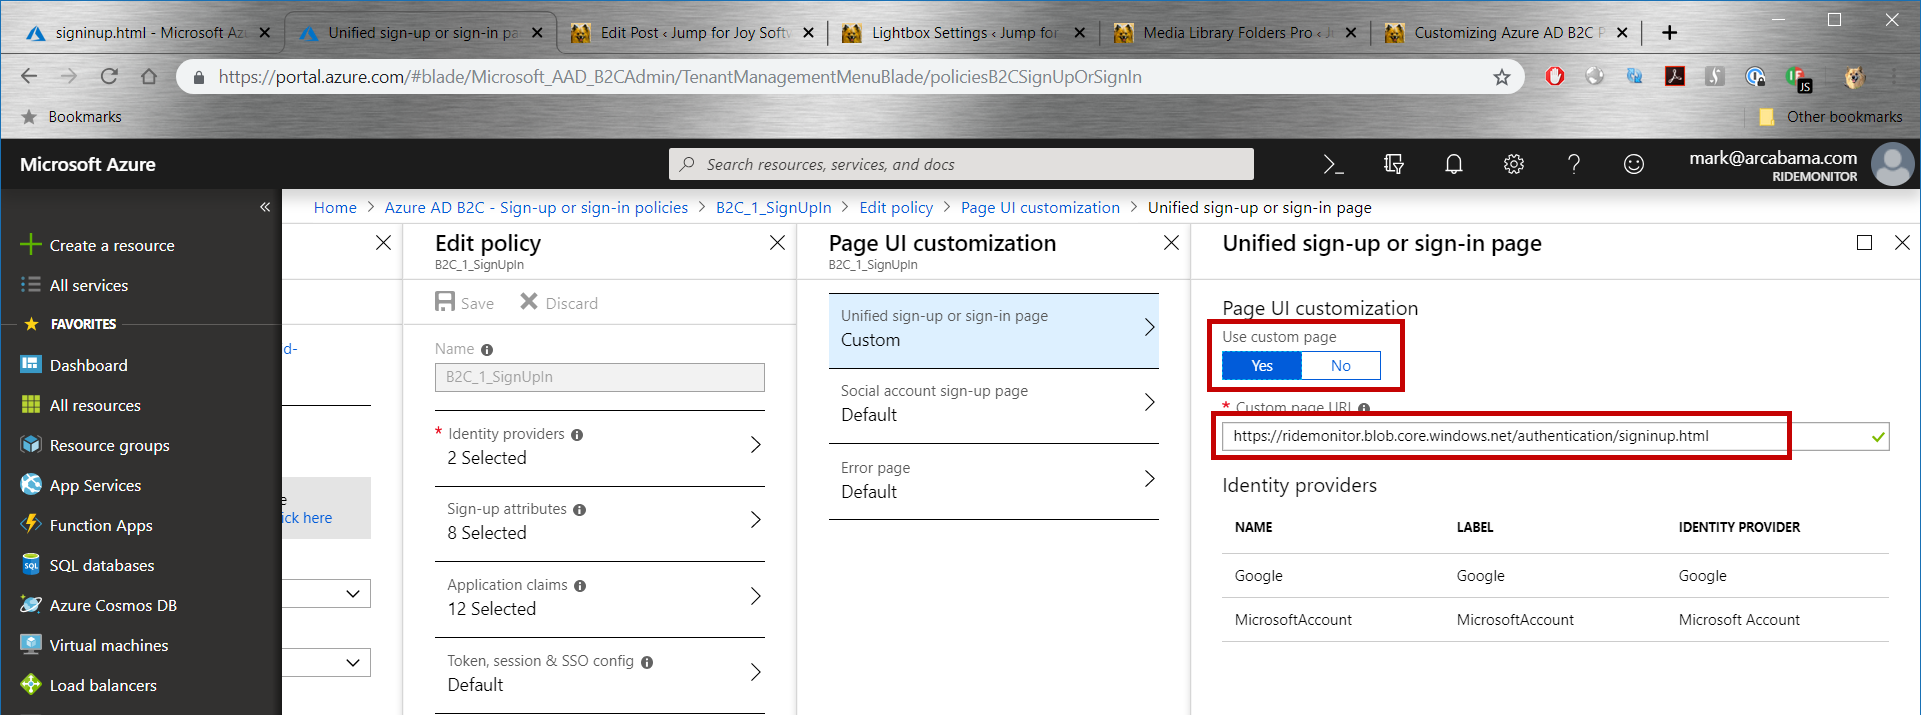Click Discard in the Edit policy blade
1921x715 pixels.
559,303
